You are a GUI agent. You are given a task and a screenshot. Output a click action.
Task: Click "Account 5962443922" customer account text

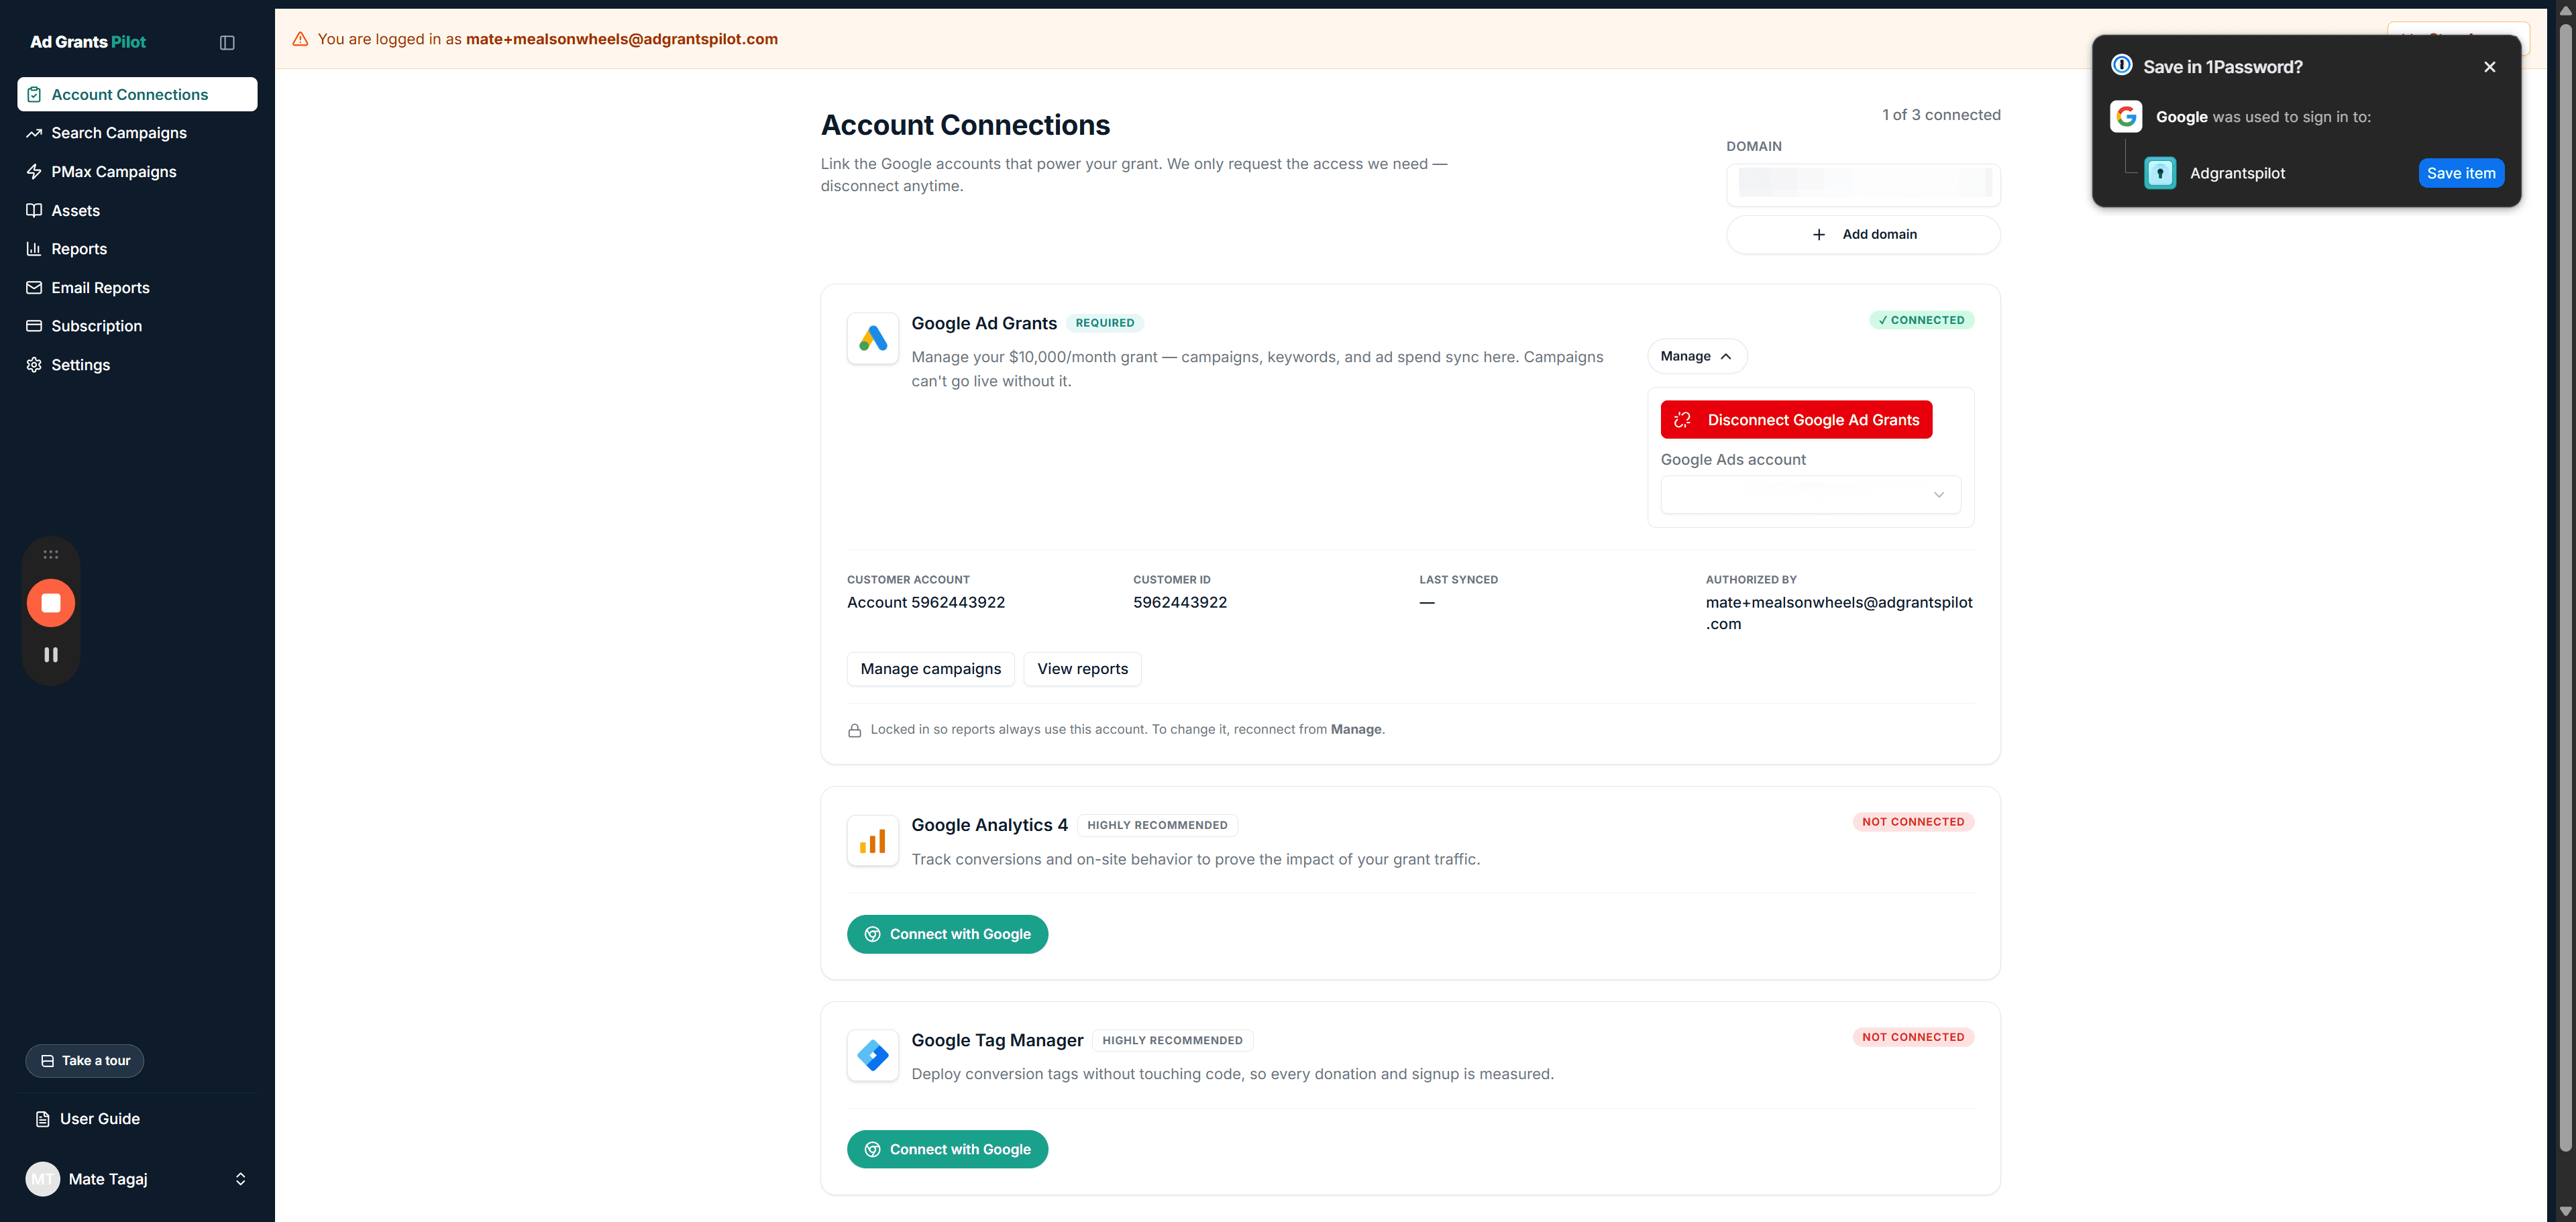[926, 602]
